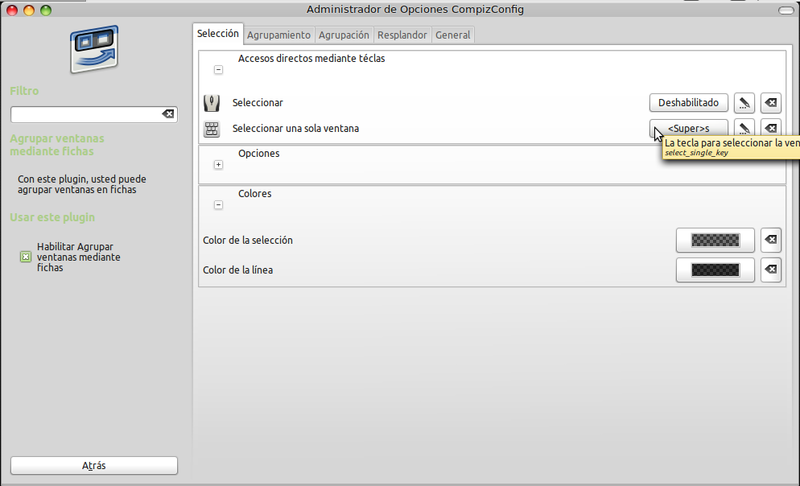Click the group windows plugin icon in sidebar
The width and height of the screenshot is (800, 486).
tap(94, 50)
